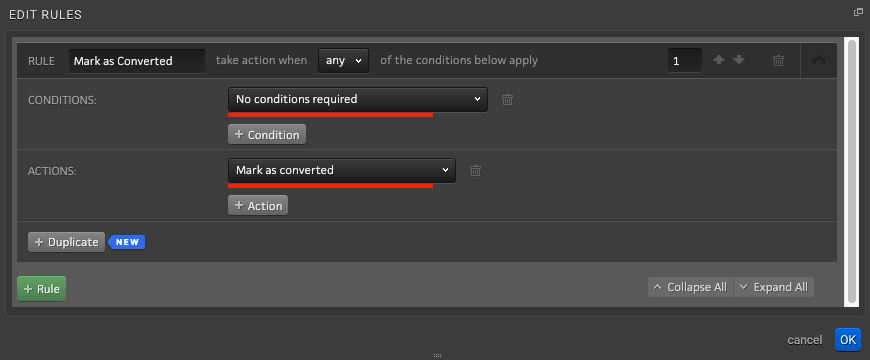
Task: Expand All rules
Action: 774,287
